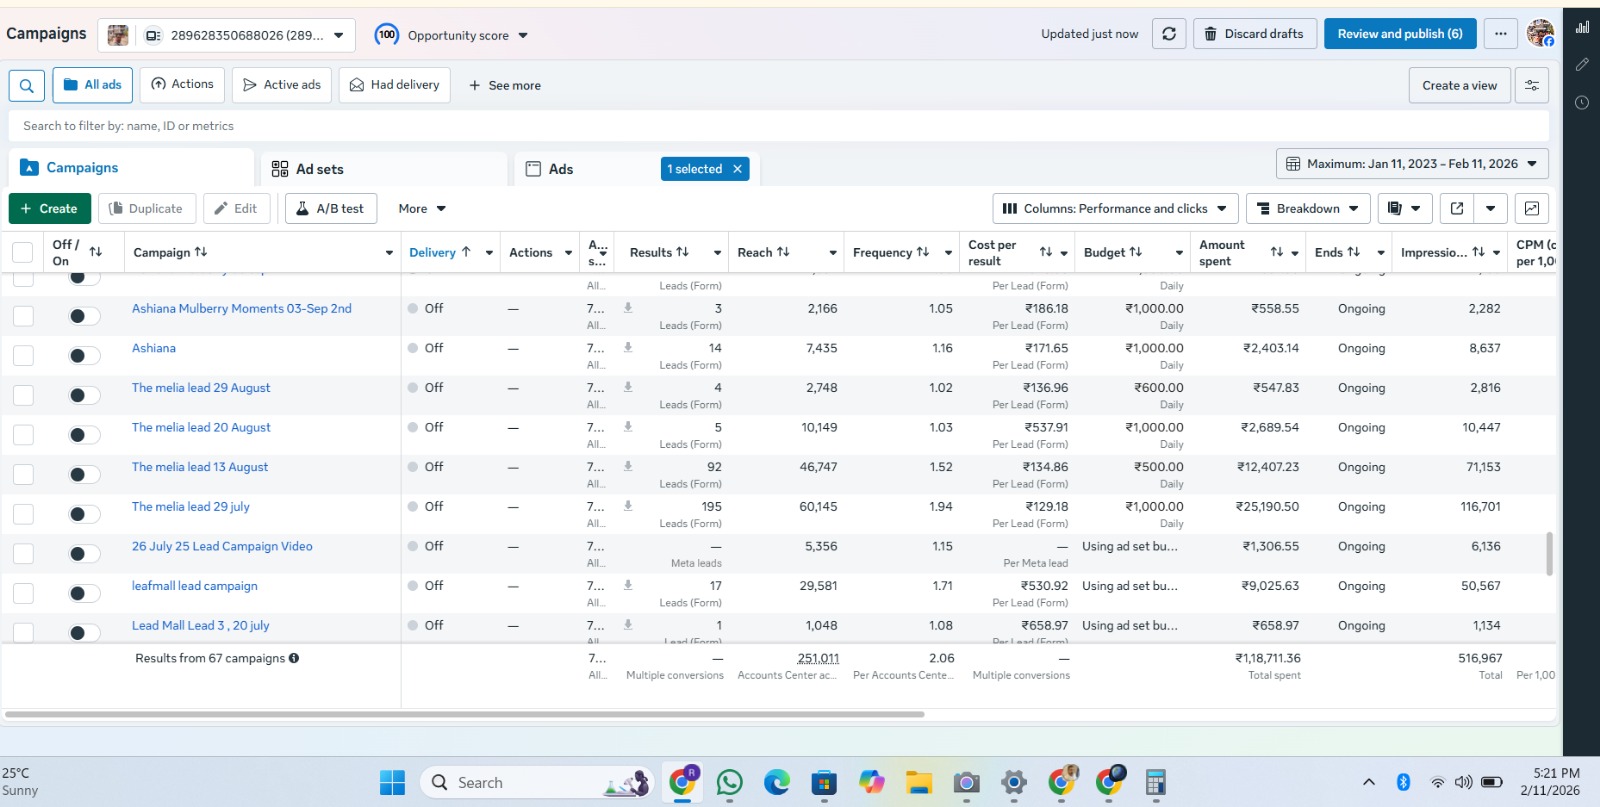1600x807 pixels.
Task: Open the date range selector dropdown
Action: [1412, 164]
